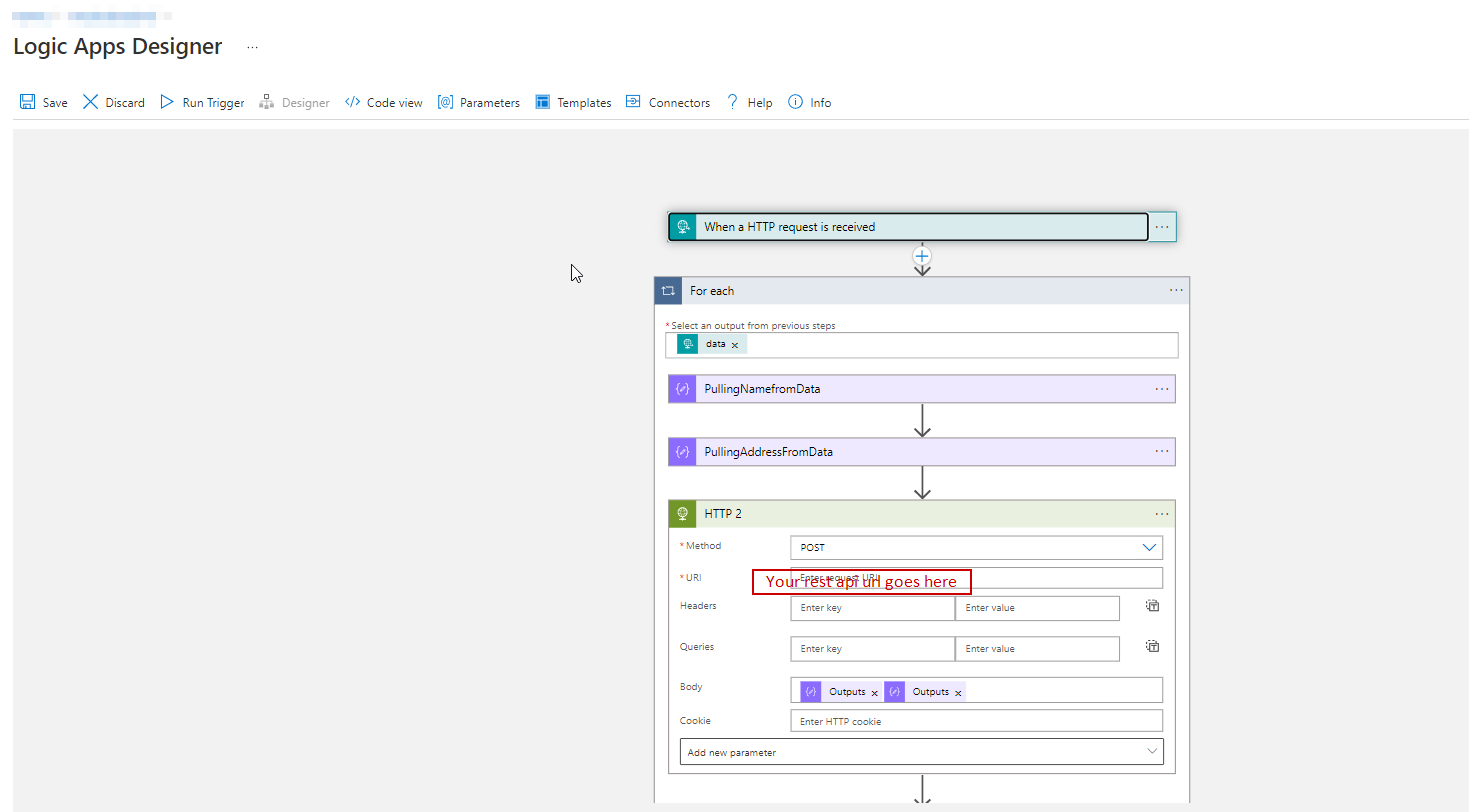Screen dimensions: 1469x812
Task: Click the Designer view button
Action: tap(294, 102)
